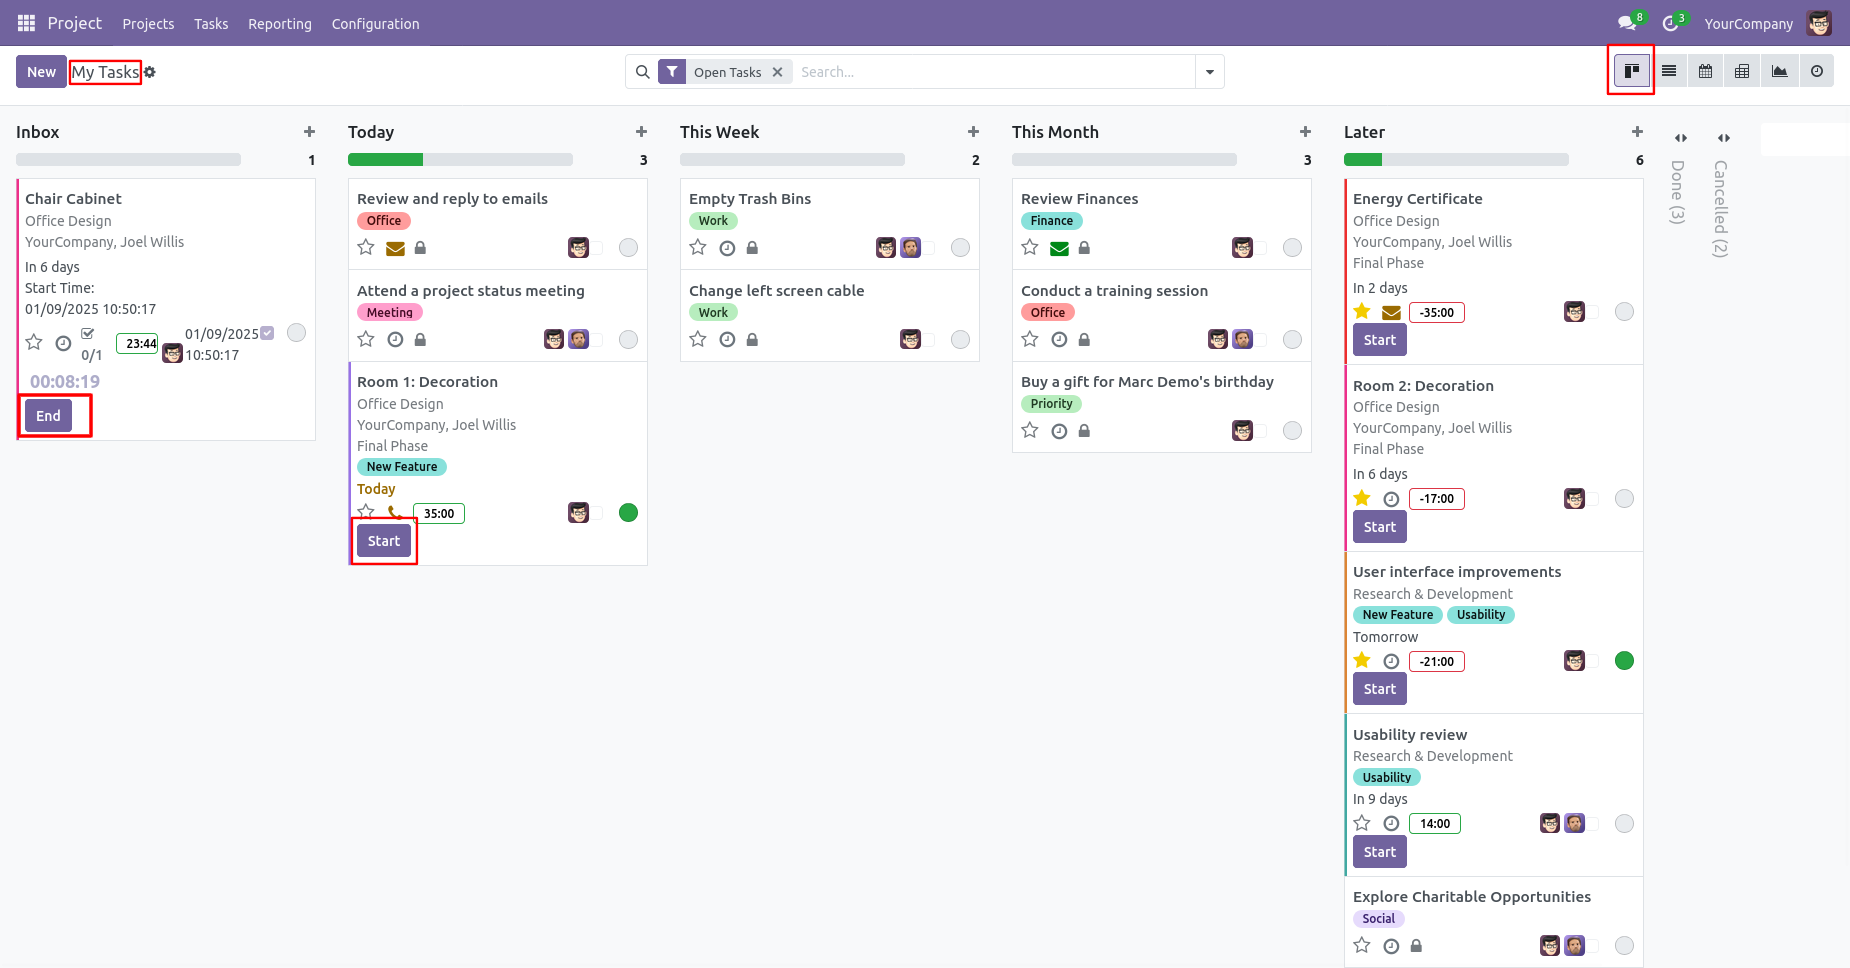Add a task in Later column
This screenshot has height=968, width=1850.
1638,132
